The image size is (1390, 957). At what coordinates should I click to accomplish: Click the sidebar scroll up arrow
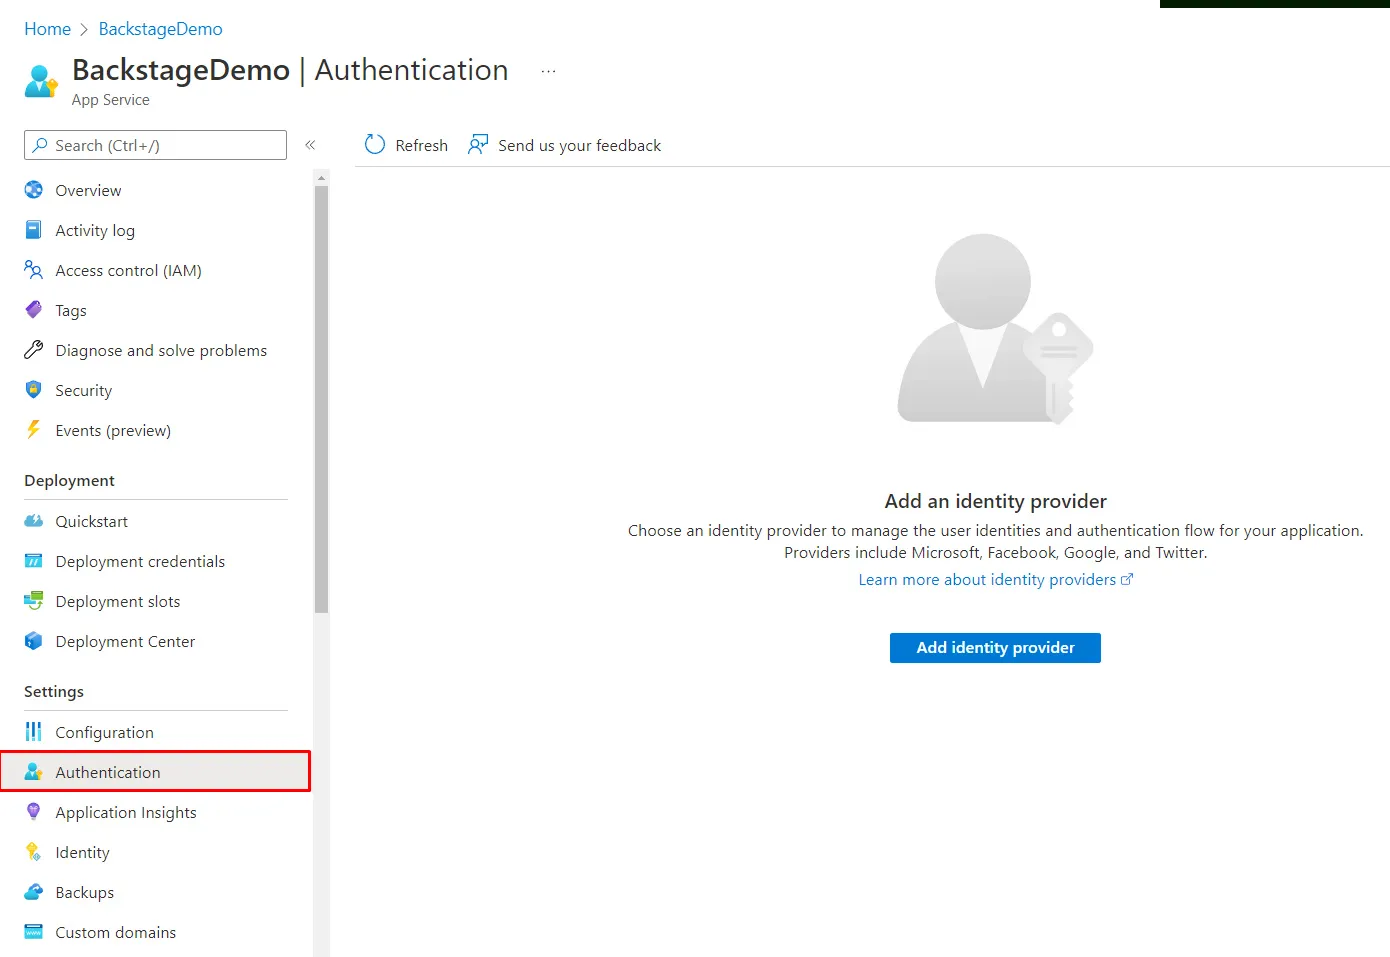pyautogui.click(x=321, y=178)
